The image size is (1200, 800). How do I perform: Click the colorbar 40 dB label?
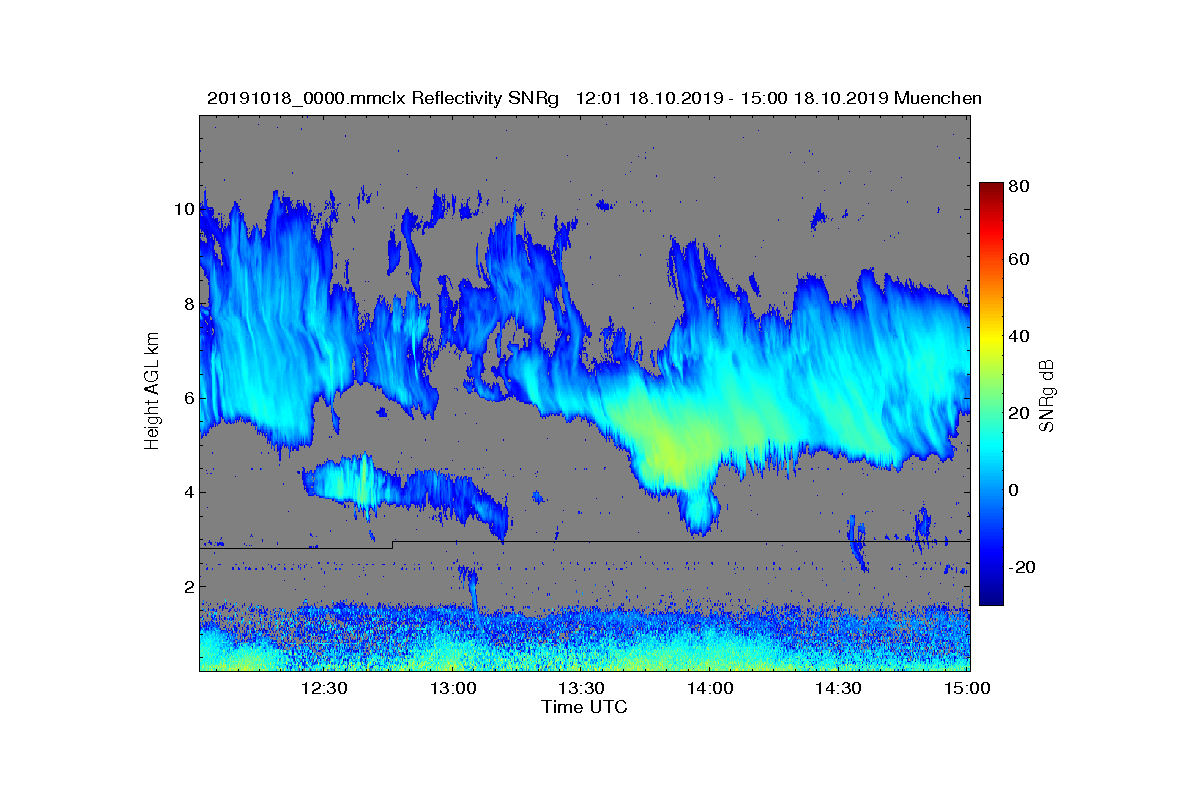point(1019,336)
